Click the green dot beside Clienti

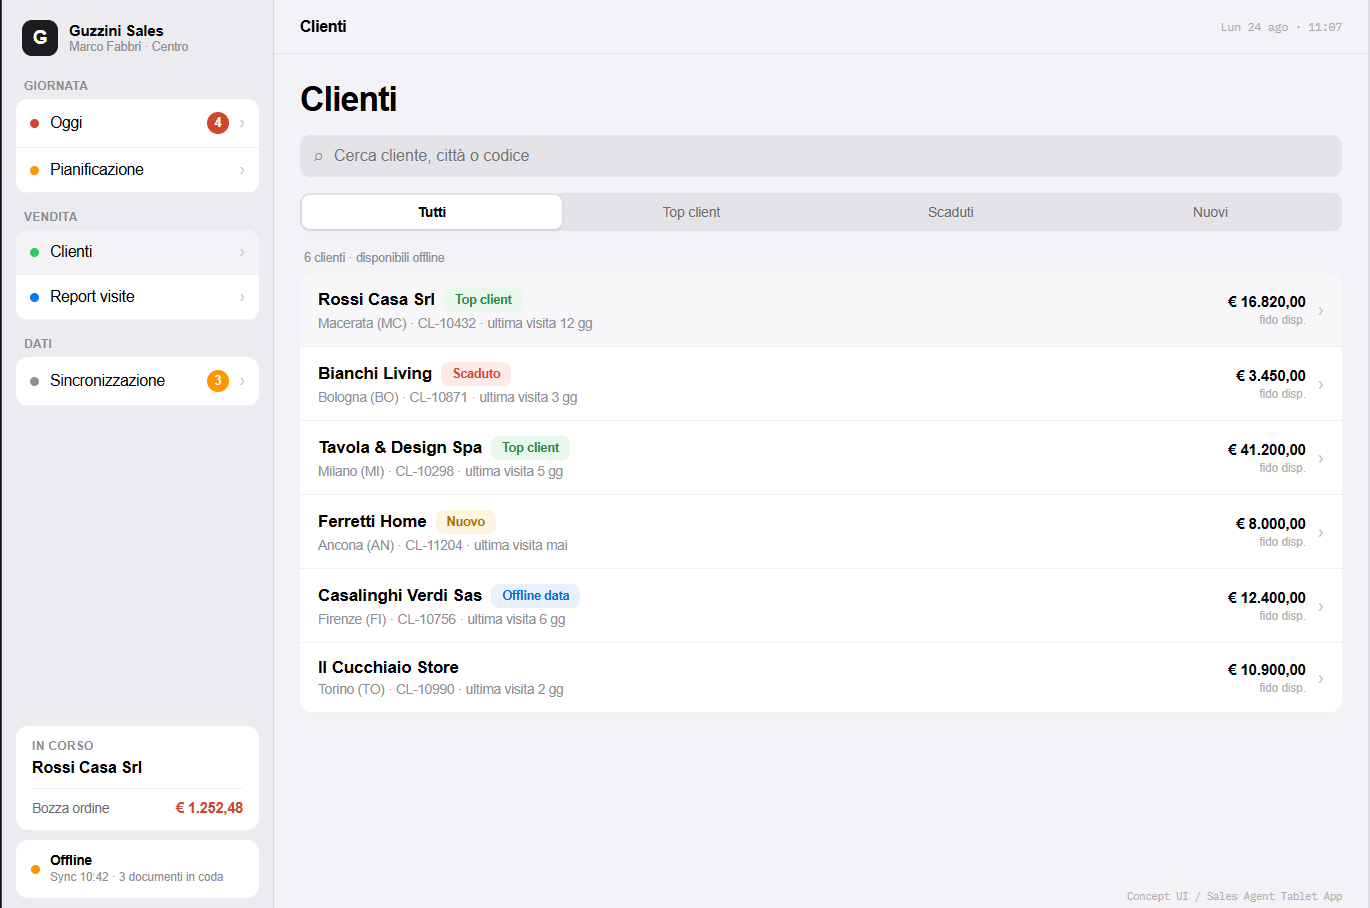click(x=35, y=252)
